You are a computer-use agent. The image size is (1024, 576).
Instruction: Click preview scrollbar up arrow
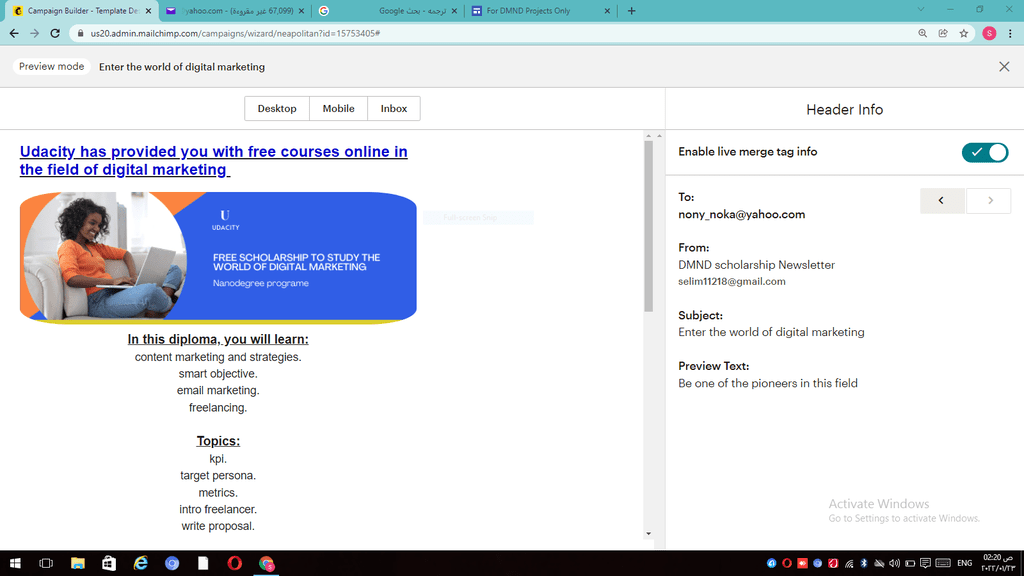click(648, 136)
